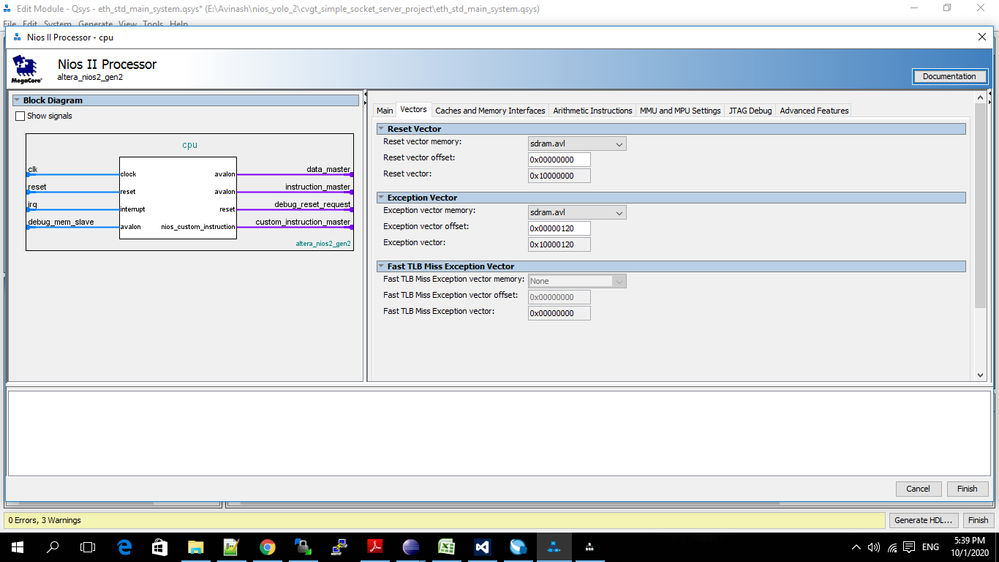Click scroll down arrow in parameters panel
The image size is (999, 562).
point(980,375)
